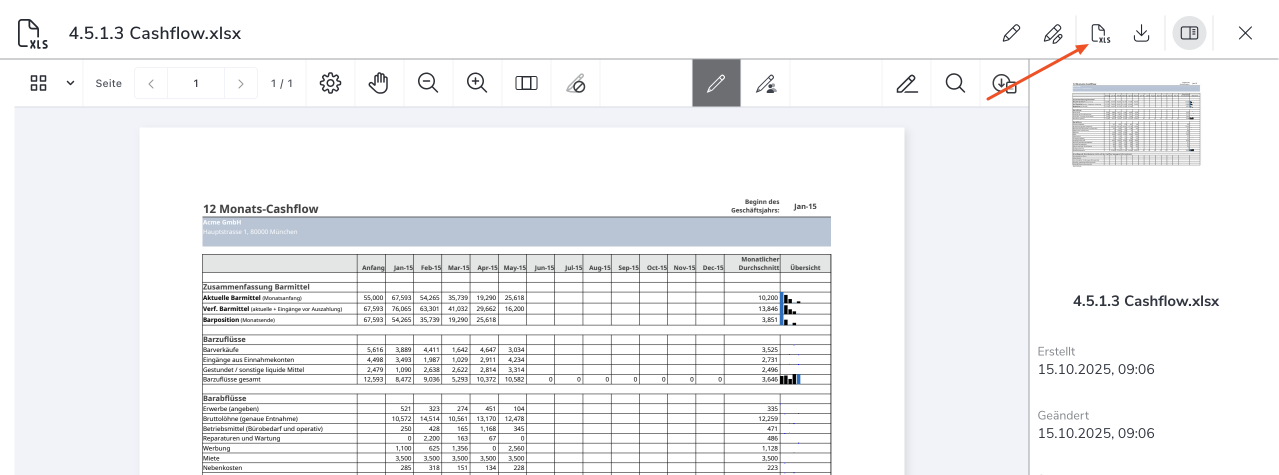The height and width of the screenshot is (475, 1279).
Task: Go to previous page
Action: tap(151, 83)
